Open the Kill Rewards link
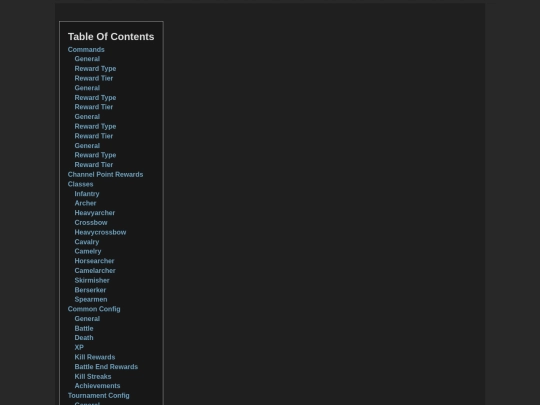 95,357
